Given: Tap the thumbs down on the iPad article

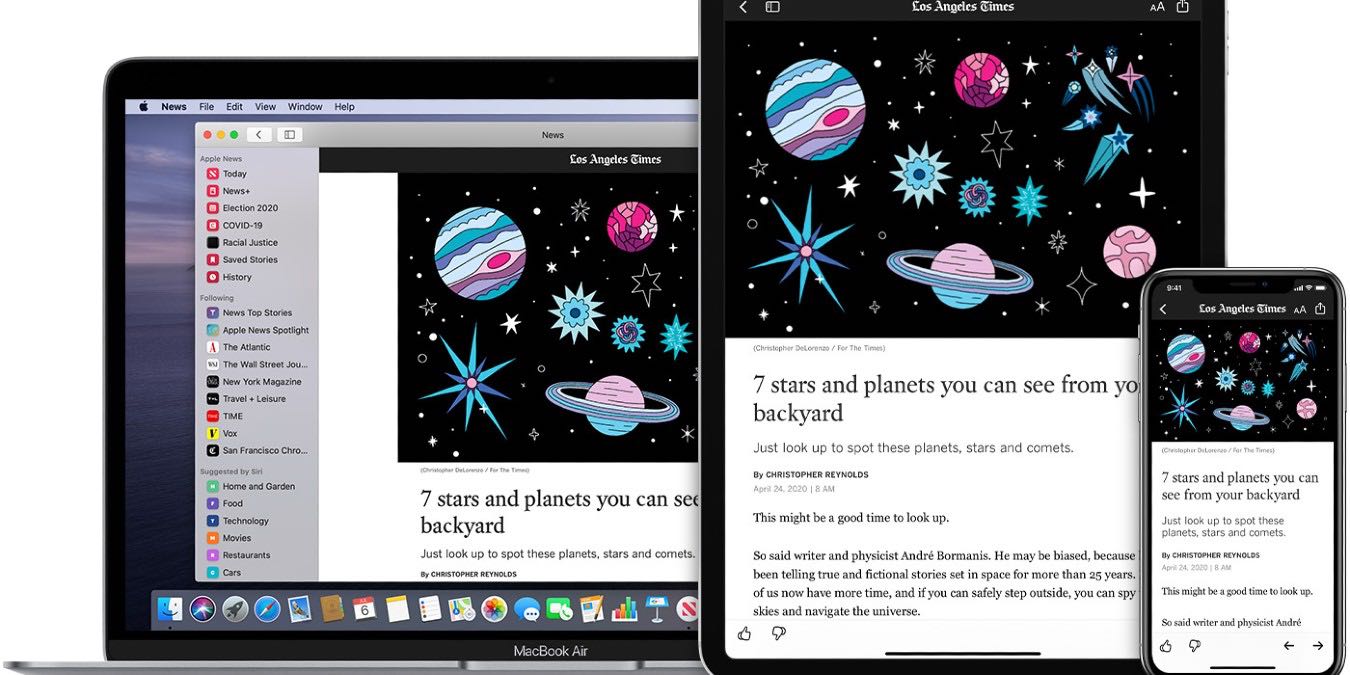Looking at the screenshot, I should pyautogui.click(x=779, y=633).
